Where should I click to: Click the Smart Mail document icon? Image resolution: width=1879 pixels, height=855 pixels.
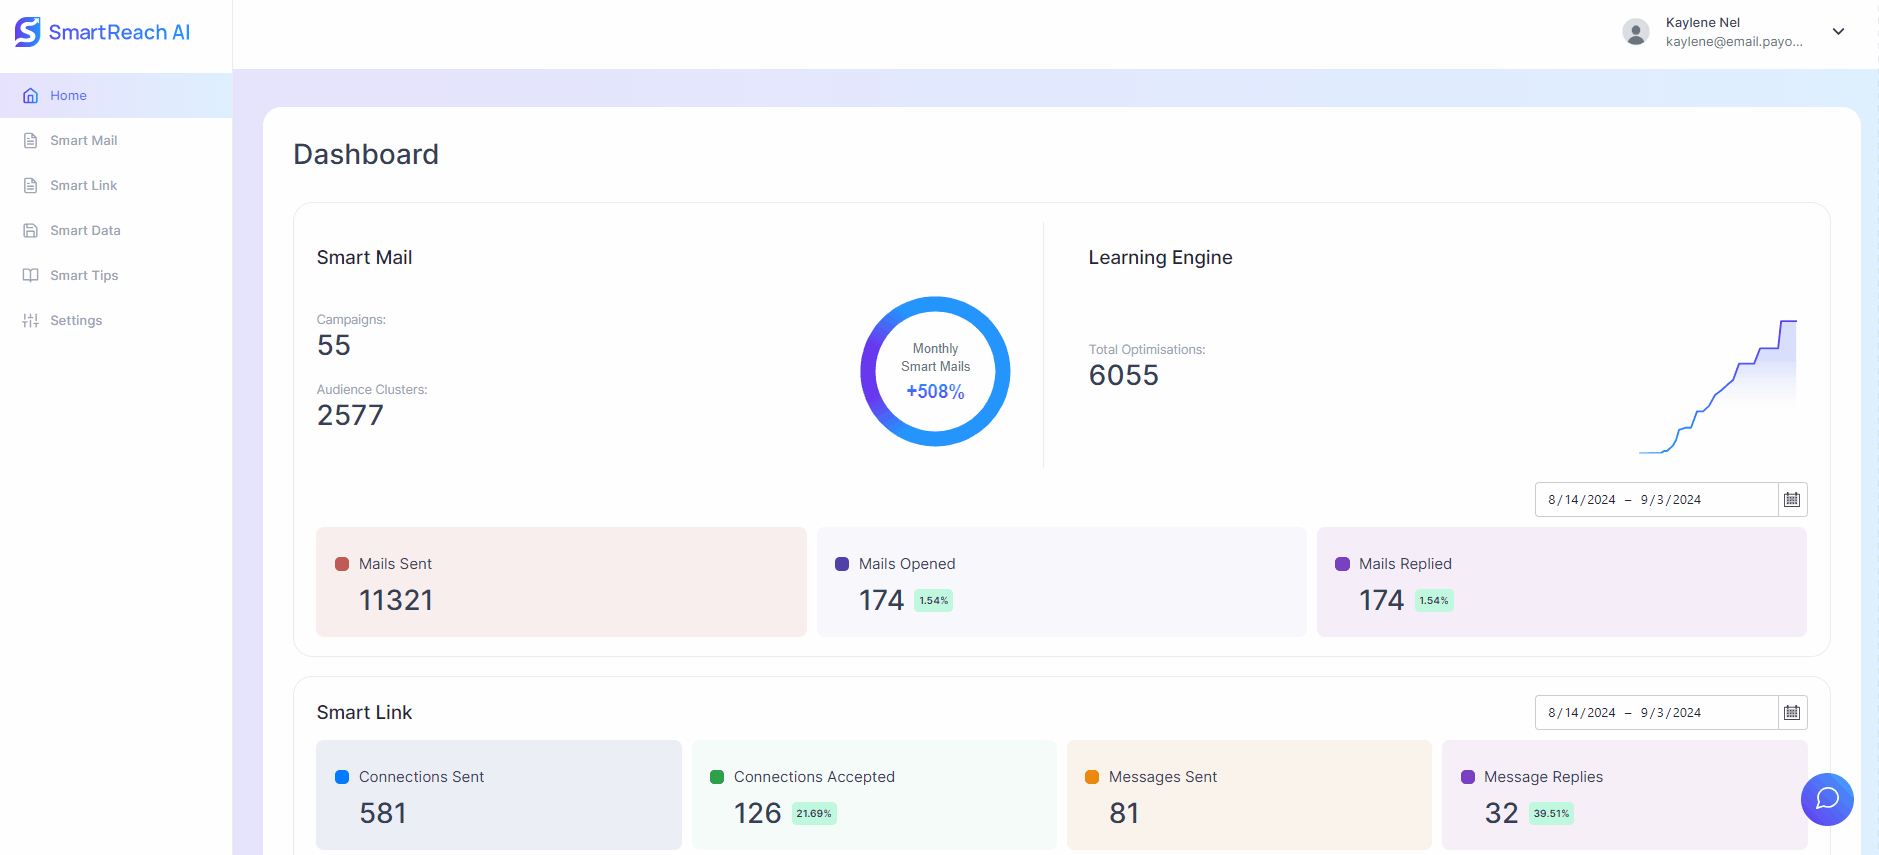click(x=31, y=141)
